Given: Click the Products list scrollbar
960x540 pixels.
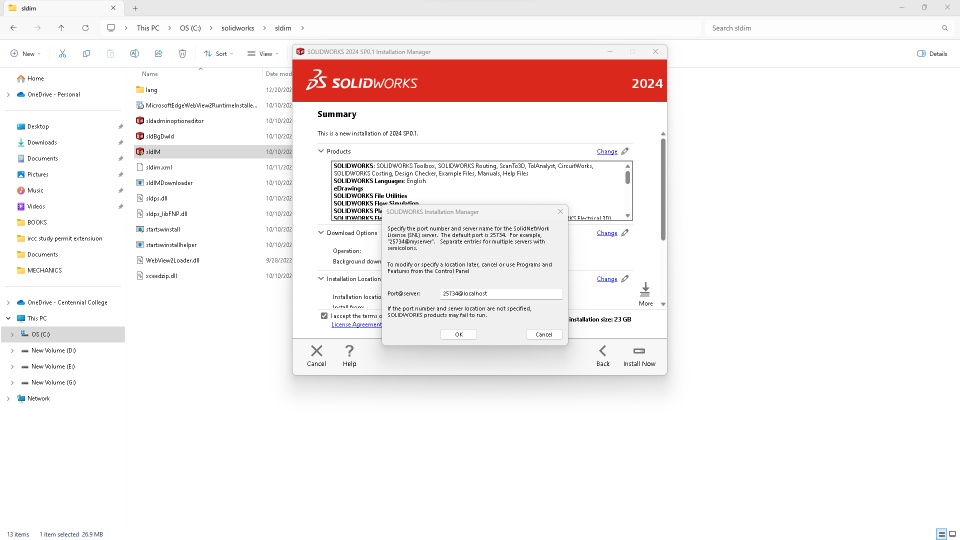Looking at the screenshot, I should (628, 178).
